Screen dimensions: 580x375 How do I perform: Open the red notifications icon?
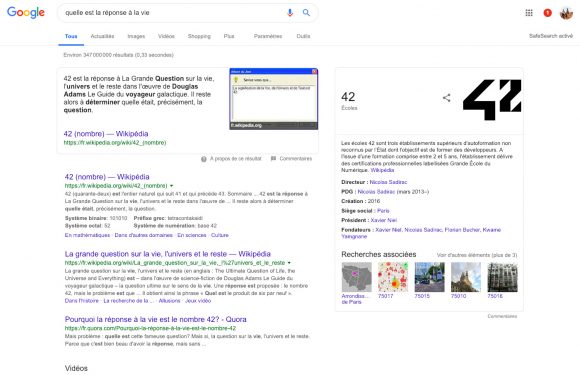coord(547,13)
